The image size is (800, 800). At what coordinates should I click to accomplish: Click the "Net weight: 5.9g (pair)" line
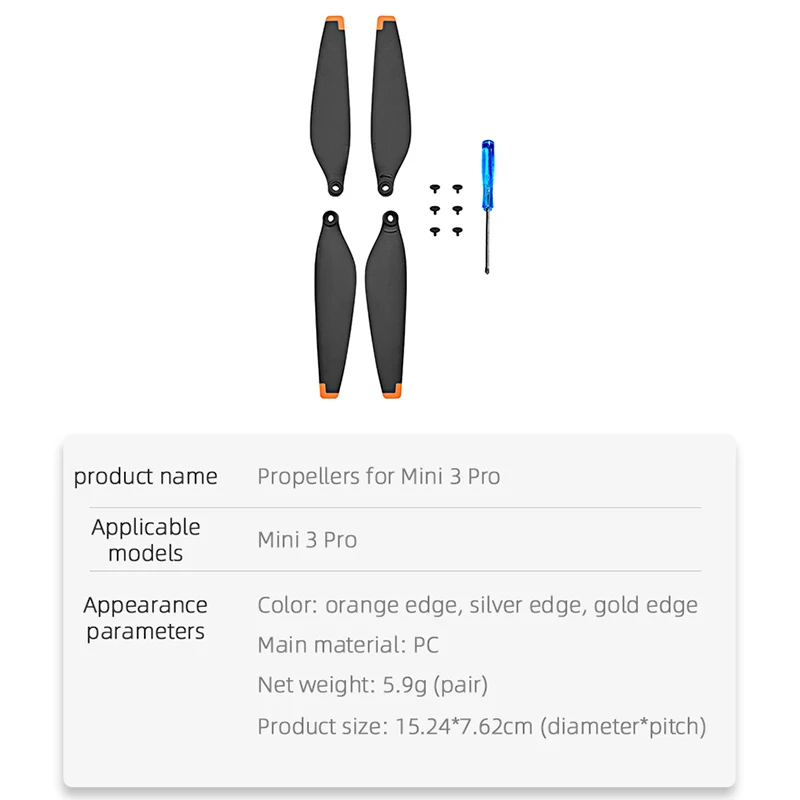(x=372, y=685)
